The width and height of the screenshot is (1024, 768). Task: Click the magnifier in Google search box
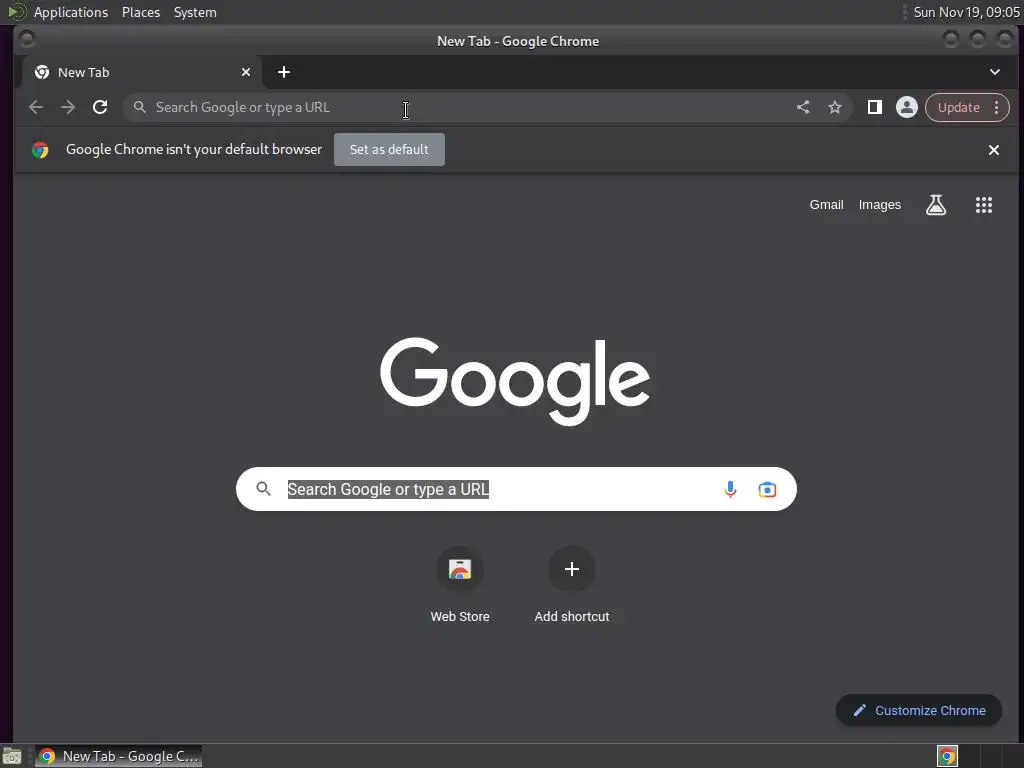tap(263, 488)
